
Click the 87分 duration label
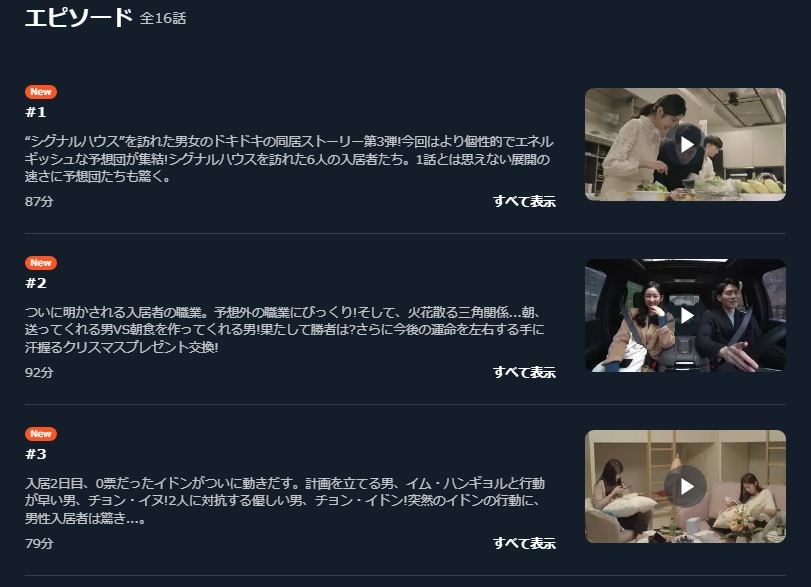pos(39,201)
